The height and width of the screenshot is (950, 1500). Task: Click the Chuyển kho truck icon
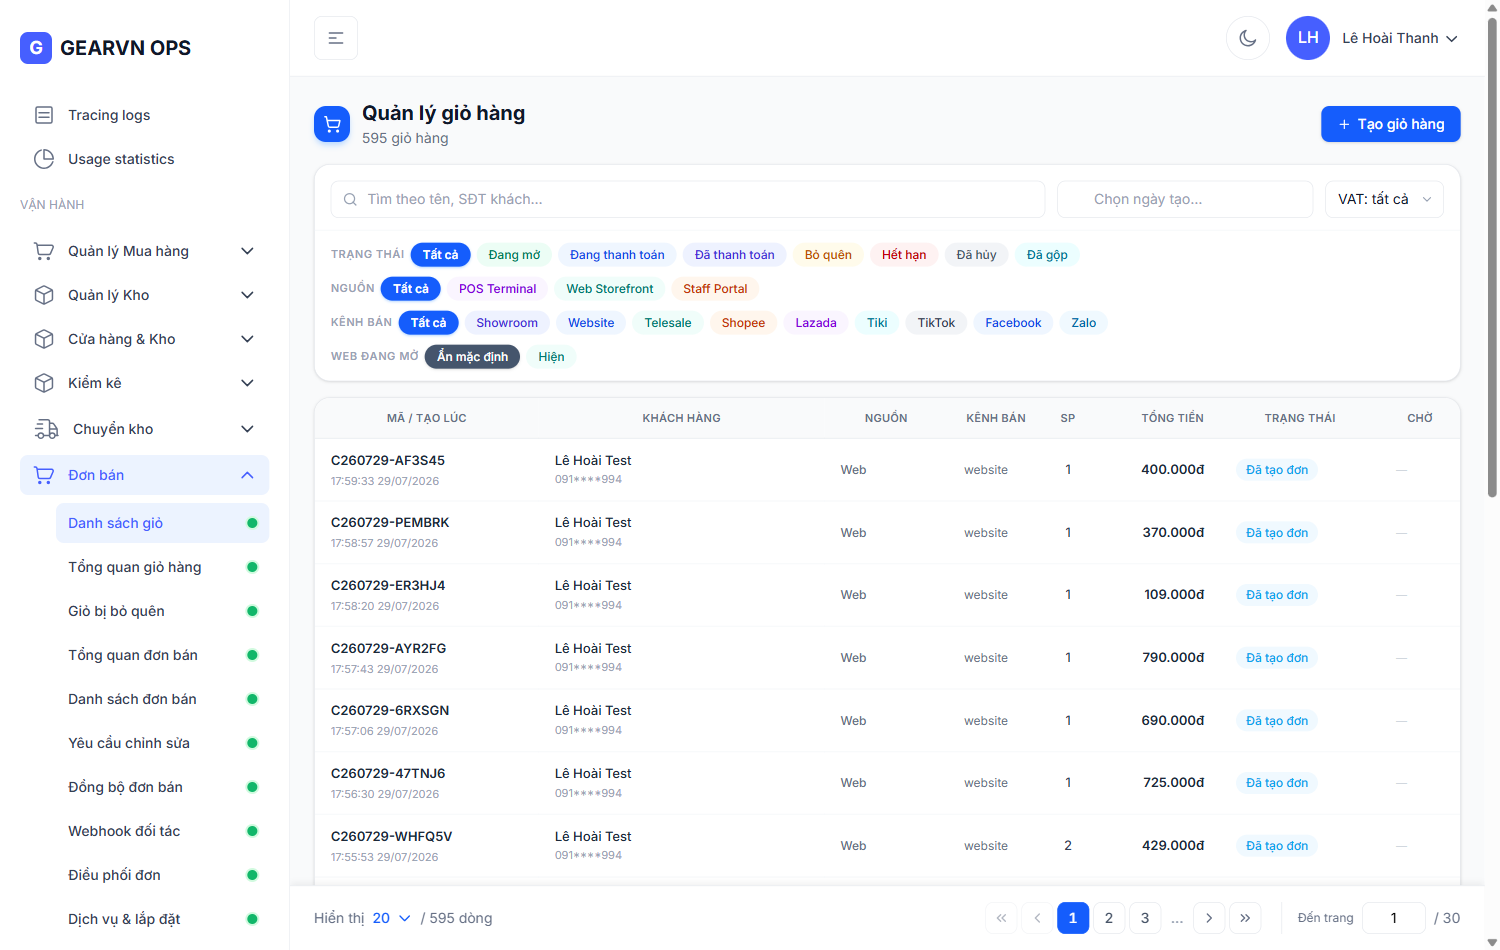point(46,429)
